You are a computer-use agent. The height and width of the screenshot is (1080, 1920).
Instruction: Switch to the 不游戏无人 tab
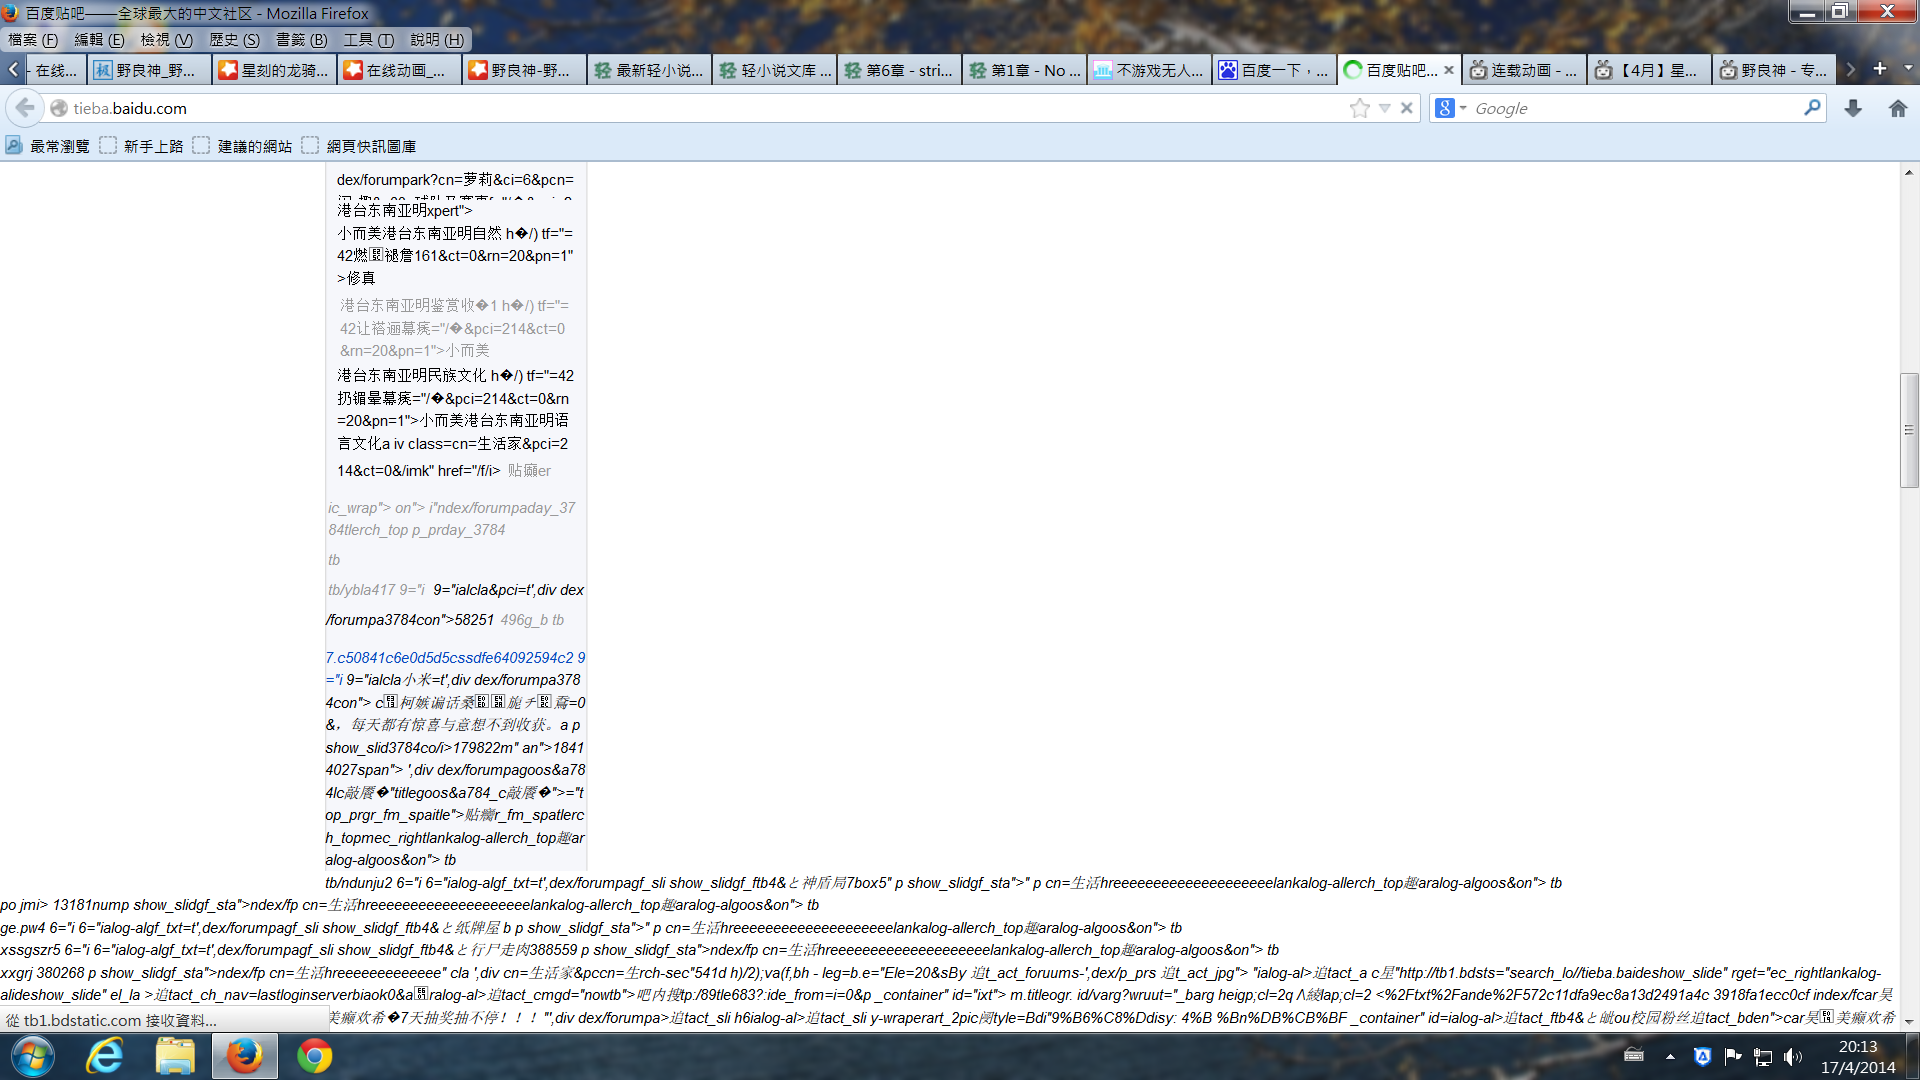point(1149,70)
